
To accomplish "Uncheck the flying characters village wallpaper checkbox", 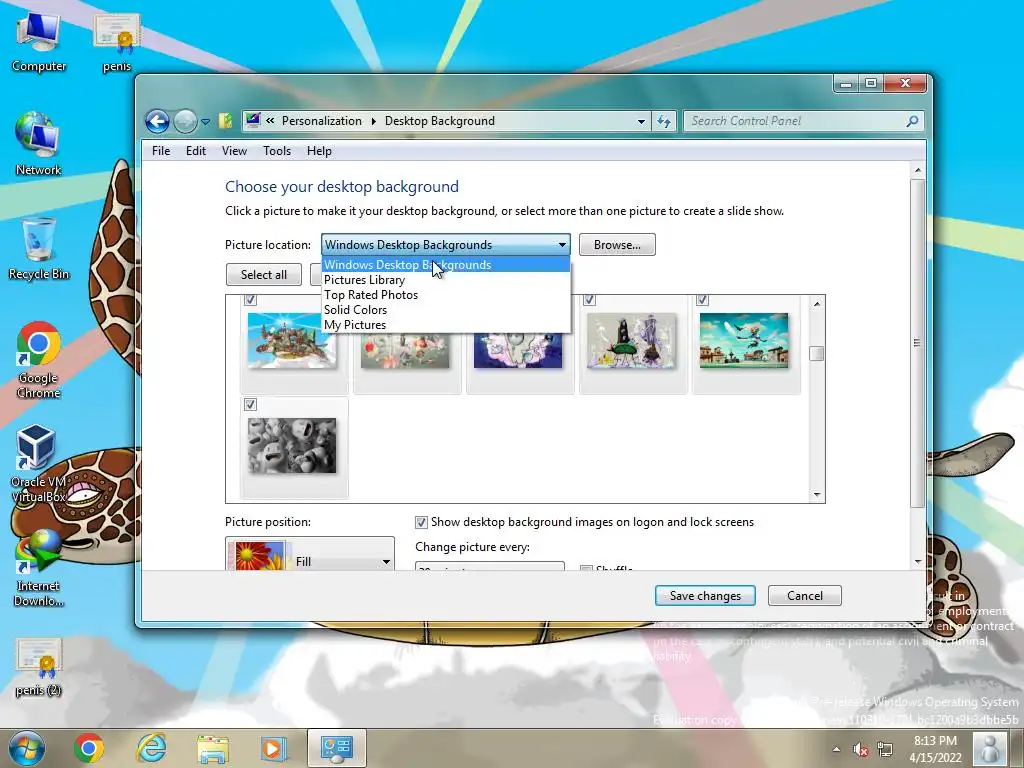I will [x=702, y=300].
